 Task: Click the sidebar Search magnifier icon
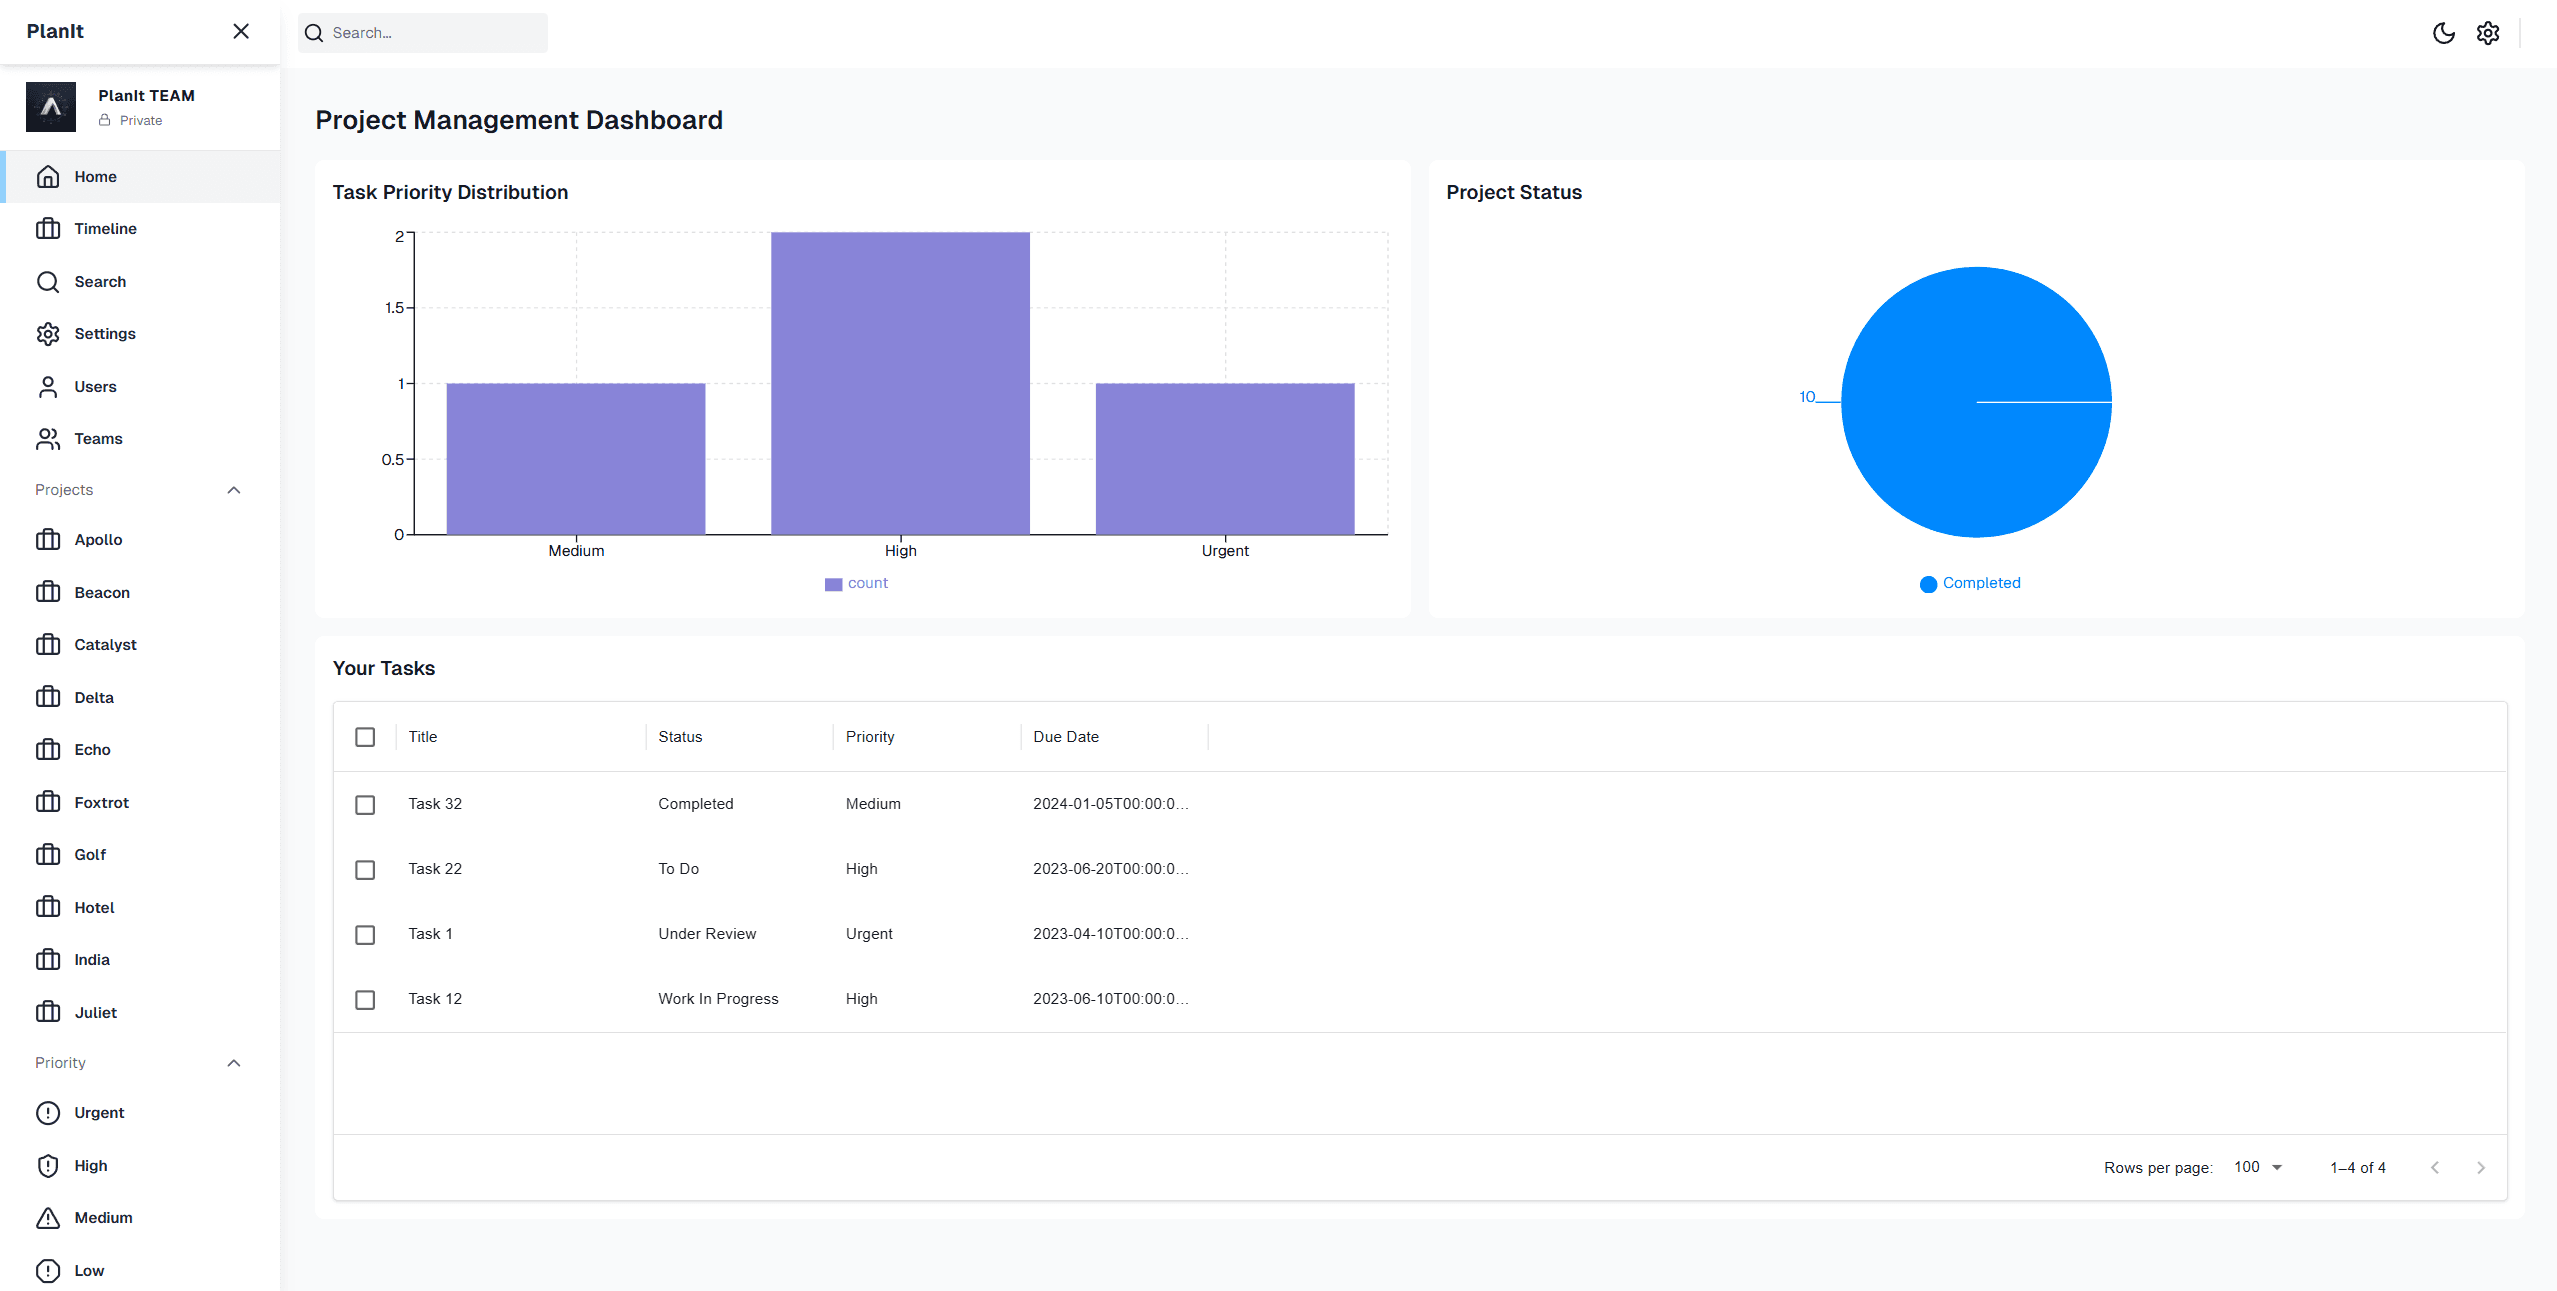(x=48, y=282)
